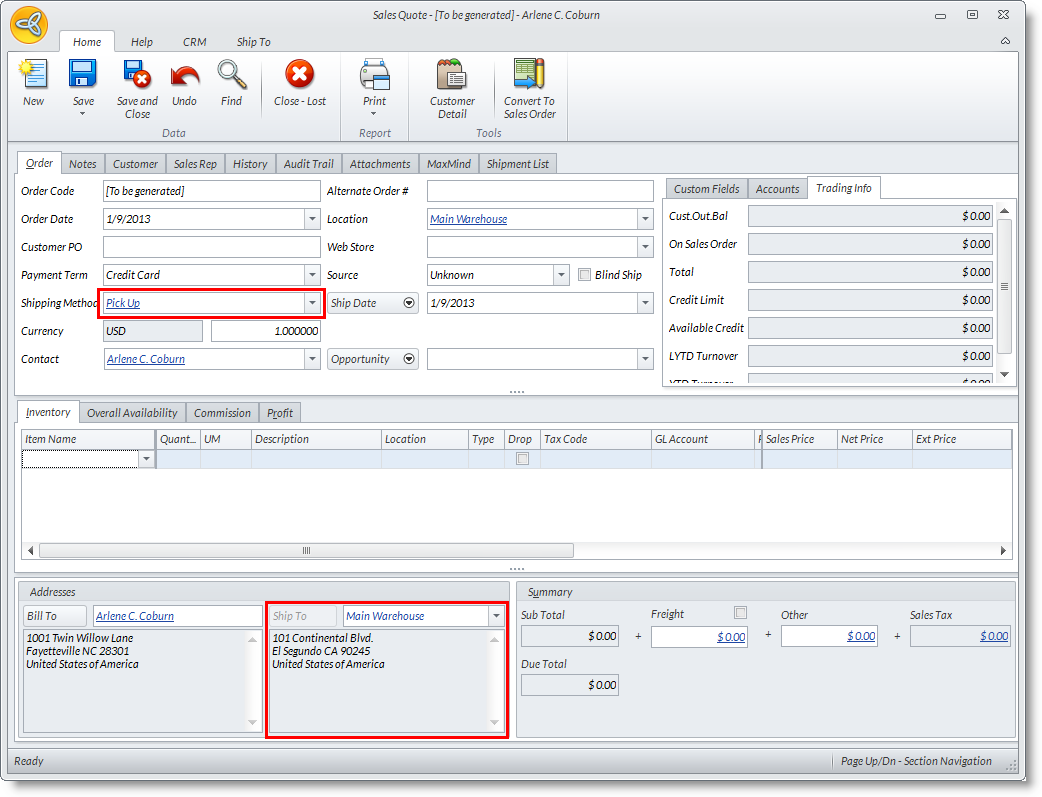Click the Main Warehouse location link
The width and height of the screenshot is (1042, 797).
468,219
